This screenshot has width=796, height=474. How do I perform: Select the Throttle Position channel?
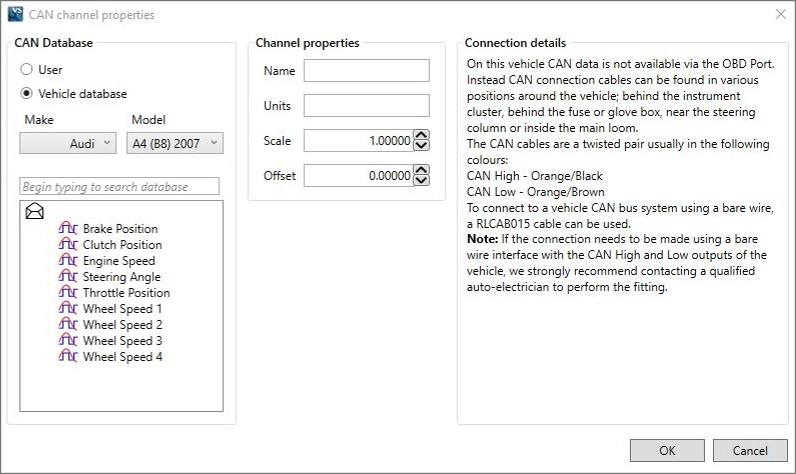(x=126, y=292)
